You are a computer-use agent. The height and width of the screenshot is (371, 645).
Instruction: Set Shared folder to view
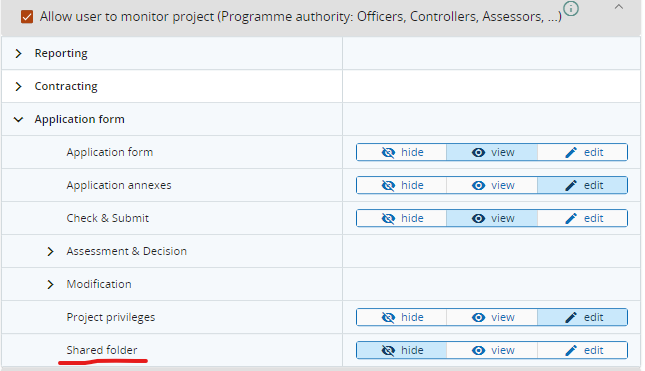pyautogui.click(x=492, y=350)
